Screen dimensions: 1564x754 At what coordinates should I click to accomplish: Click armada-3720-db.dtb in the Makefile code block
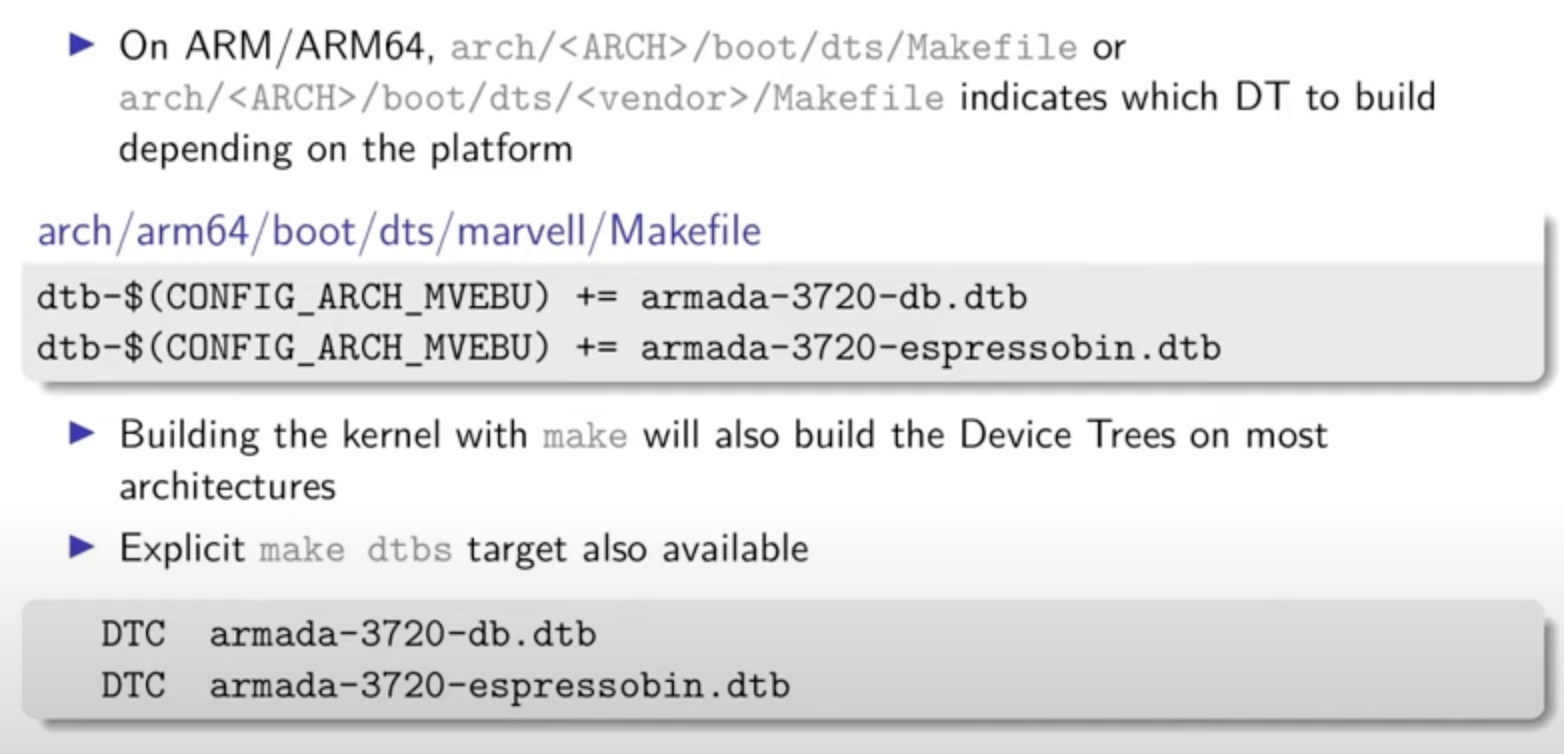coord(834,297)
